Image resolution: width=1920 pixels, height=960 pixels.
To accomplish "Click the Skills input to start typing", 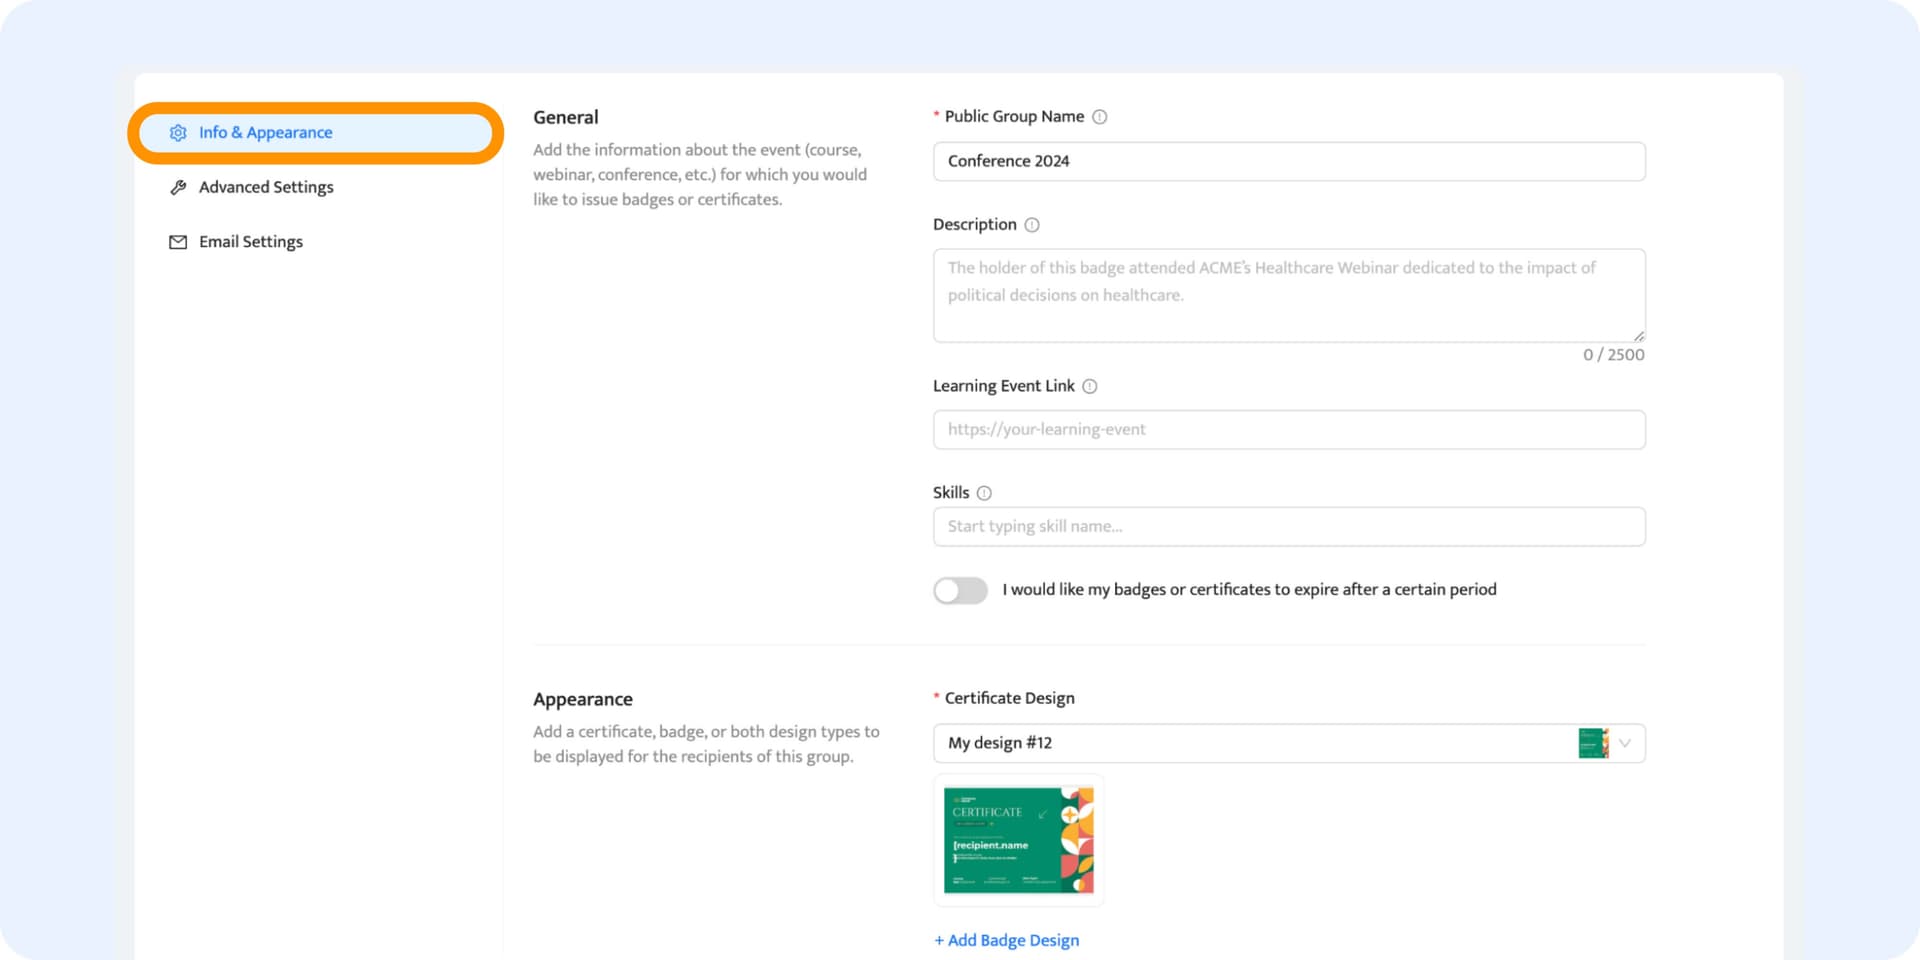I will [x=1288, y=526].
